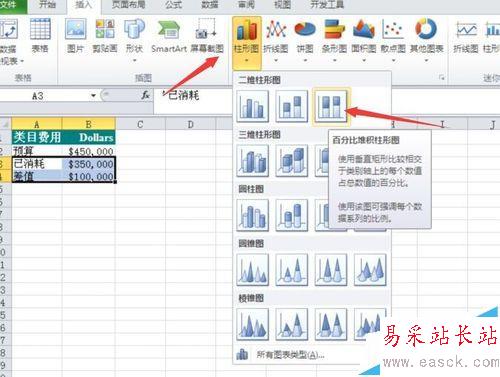Choose stacked cone chart under 圆锥图
Screen dimensions: 500x377
(x=292, y=270)
